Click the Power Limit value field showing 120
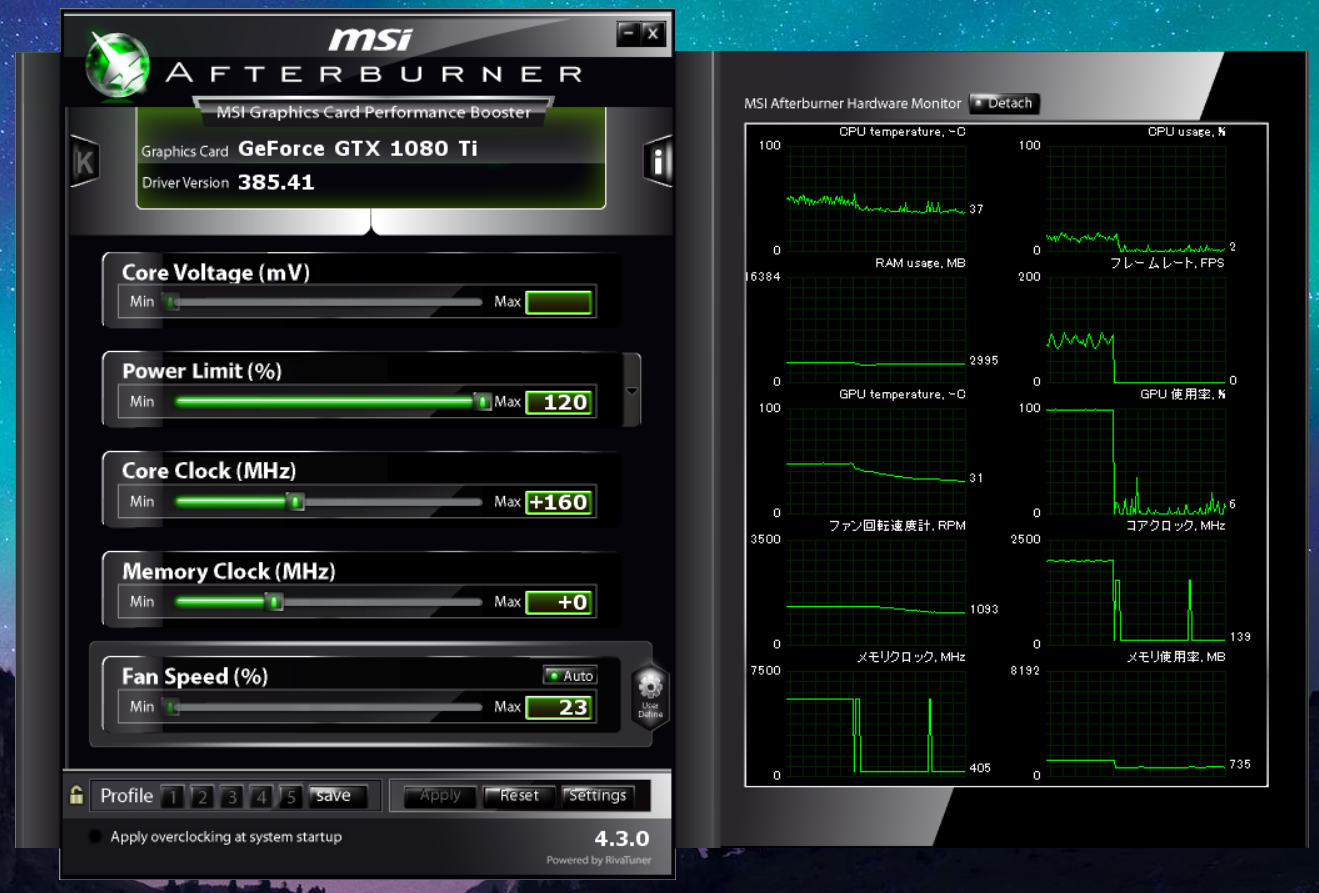 point(559,402)
